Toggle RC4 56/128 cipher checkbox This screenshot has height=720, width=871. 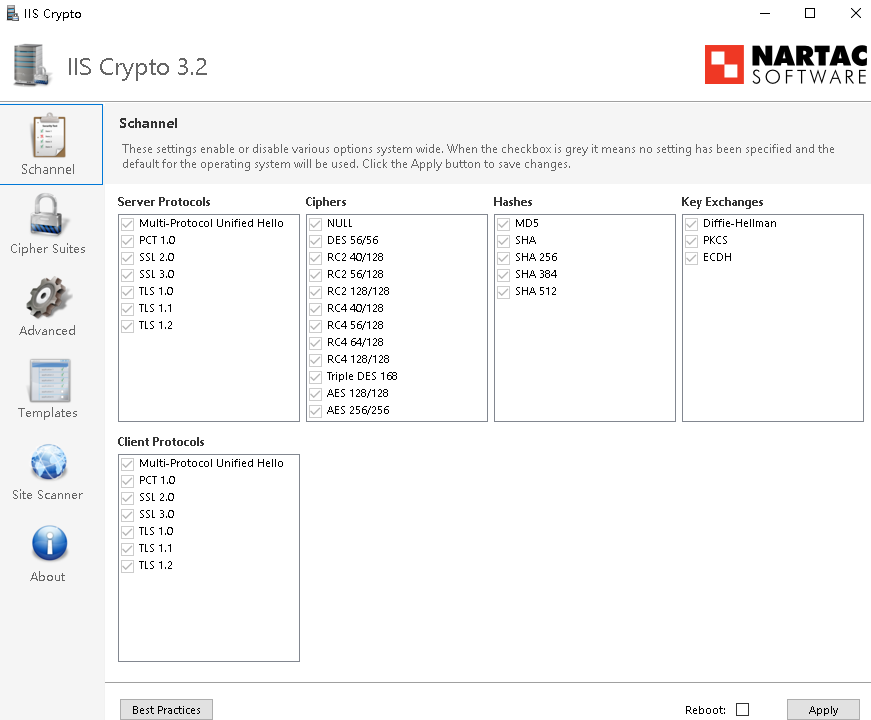pos(316,326)
